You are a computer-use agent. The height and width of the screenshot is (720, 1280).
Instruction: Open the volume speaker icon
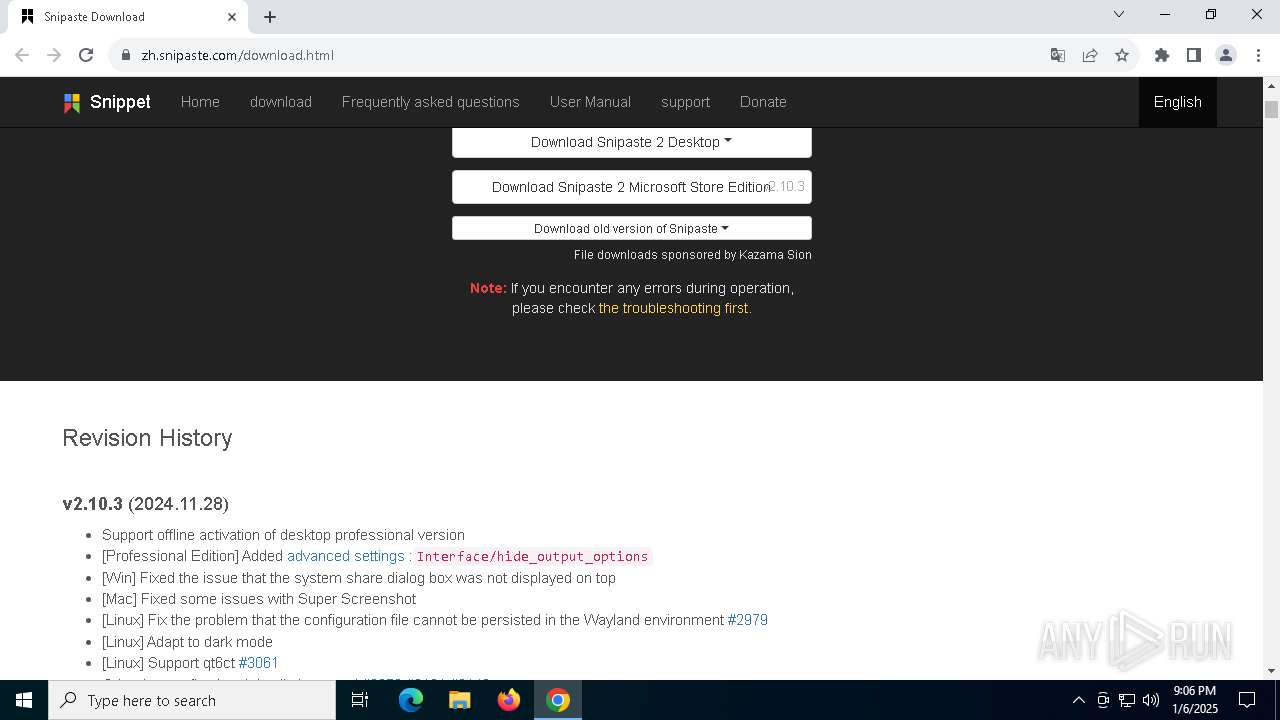coord(1151,700)
